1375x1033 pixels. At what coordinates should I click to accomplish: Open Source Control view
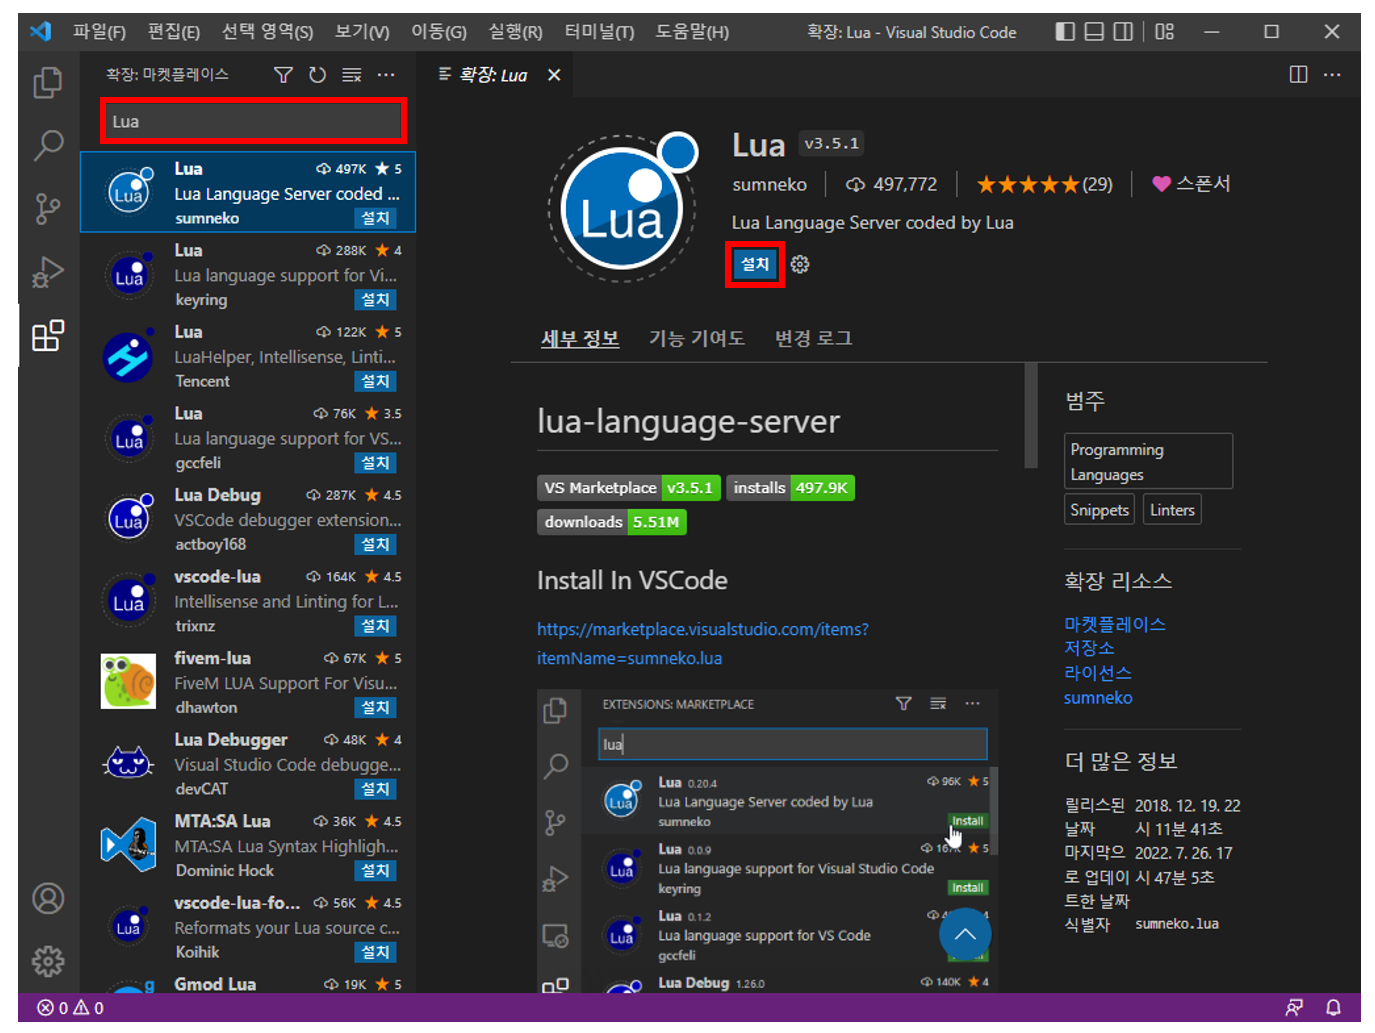pos(48,209)
